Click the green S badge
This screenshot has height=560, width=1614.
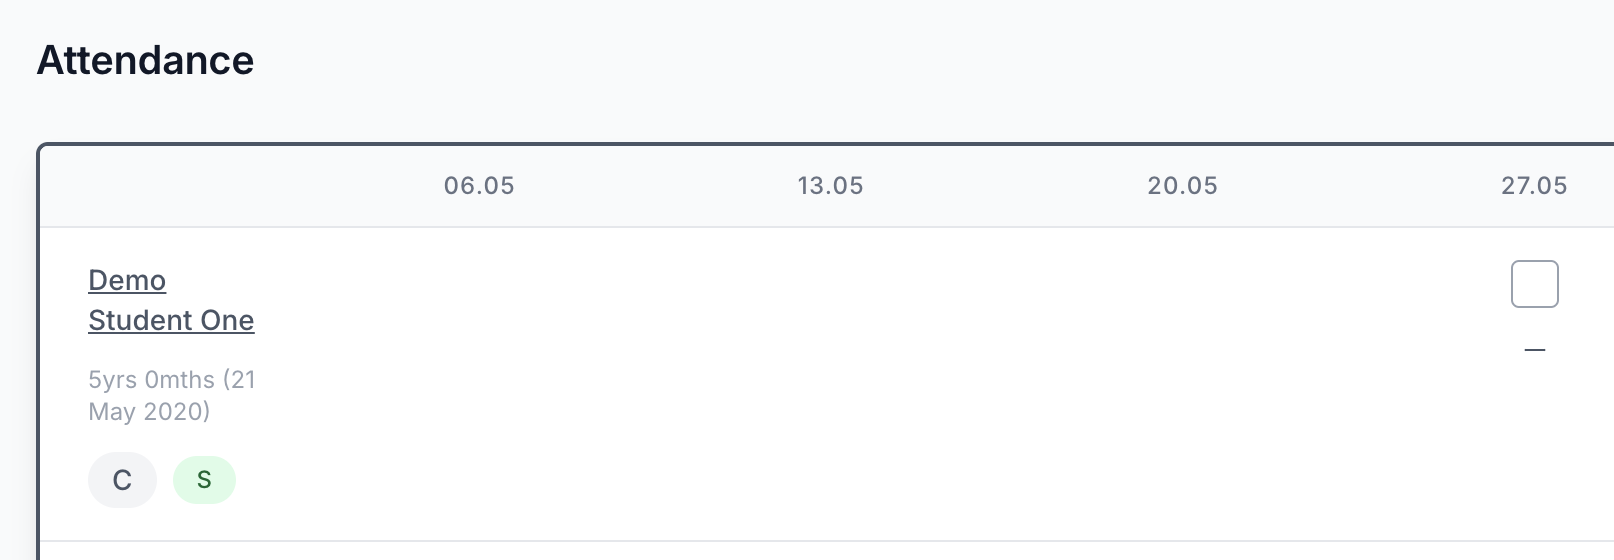point(204,480)
